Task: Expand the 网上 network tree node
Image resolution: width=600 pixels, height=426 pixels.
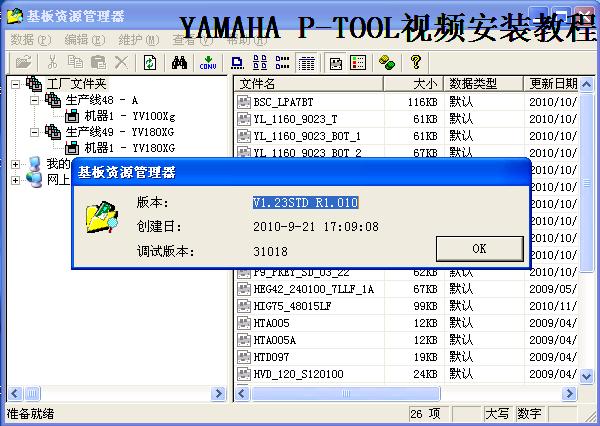Action: (15, 180)
